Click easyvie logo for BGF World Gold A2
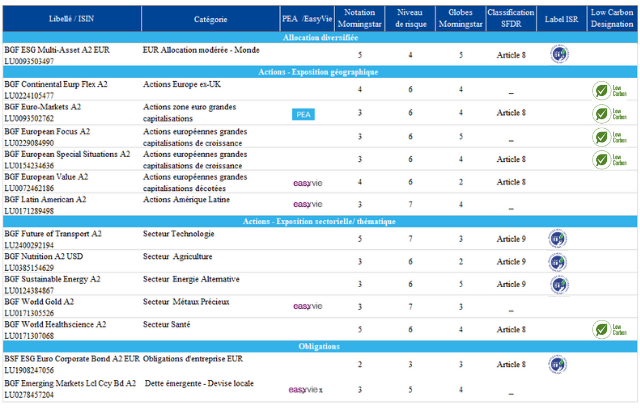 click(308, 306)
